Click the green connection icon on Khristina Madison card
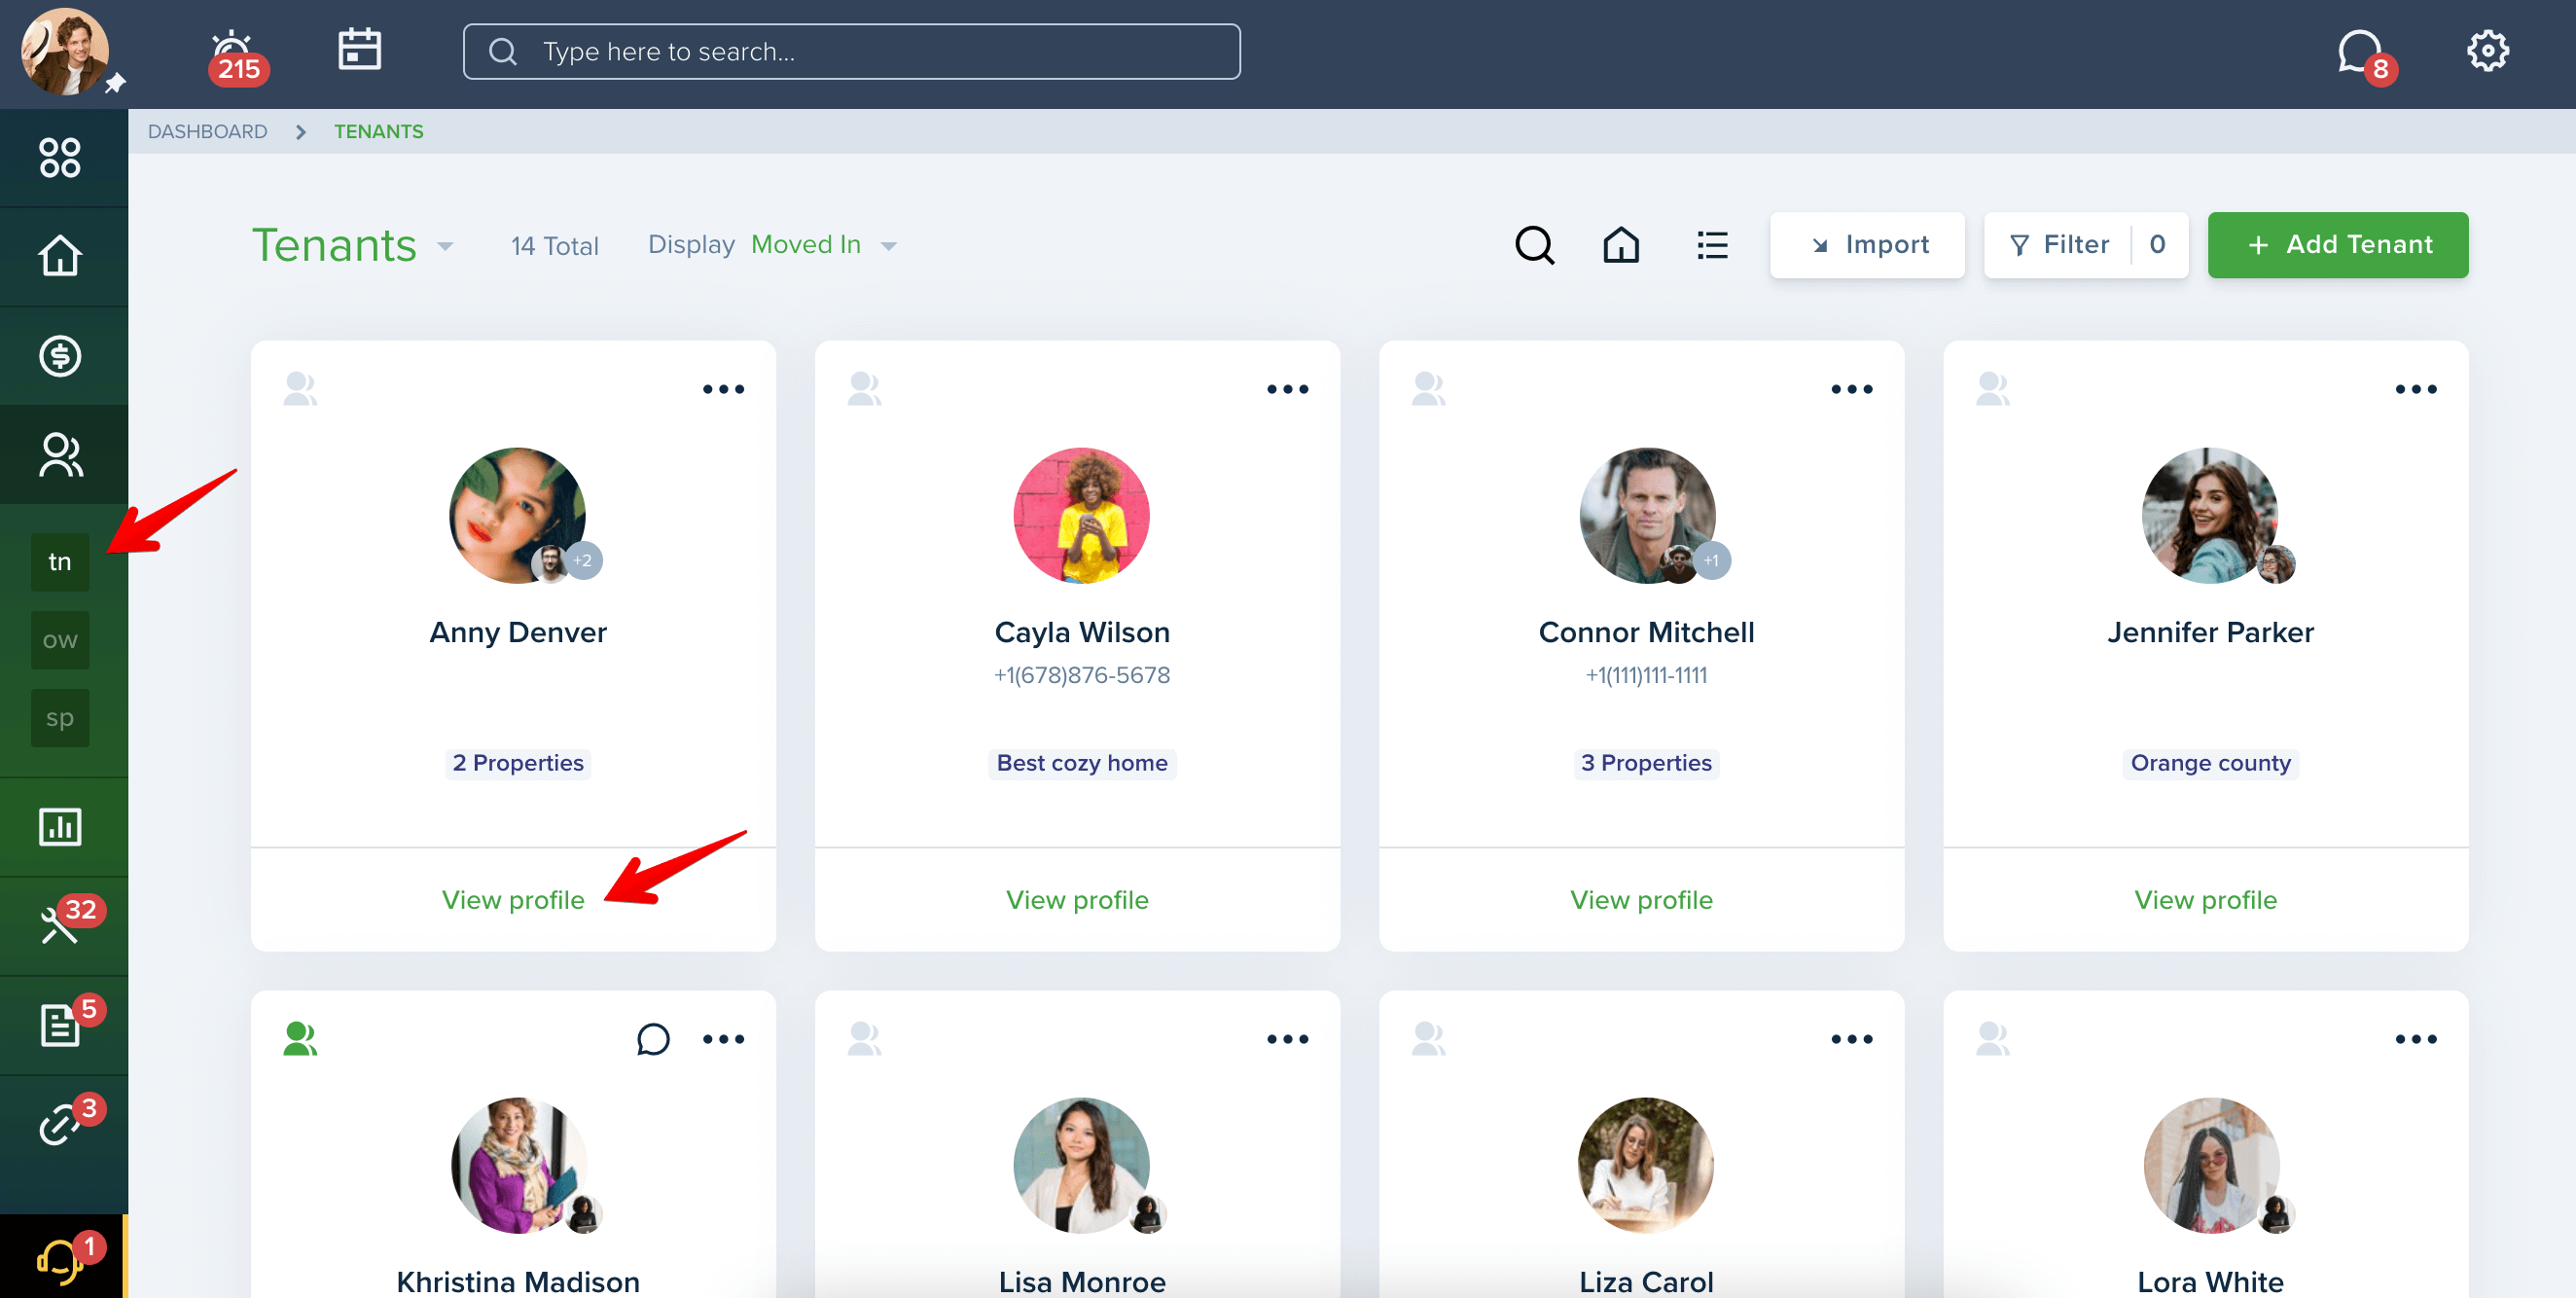This screenshot has width=2576, height=1298. pyautogui.click(x=300, y=1039)
